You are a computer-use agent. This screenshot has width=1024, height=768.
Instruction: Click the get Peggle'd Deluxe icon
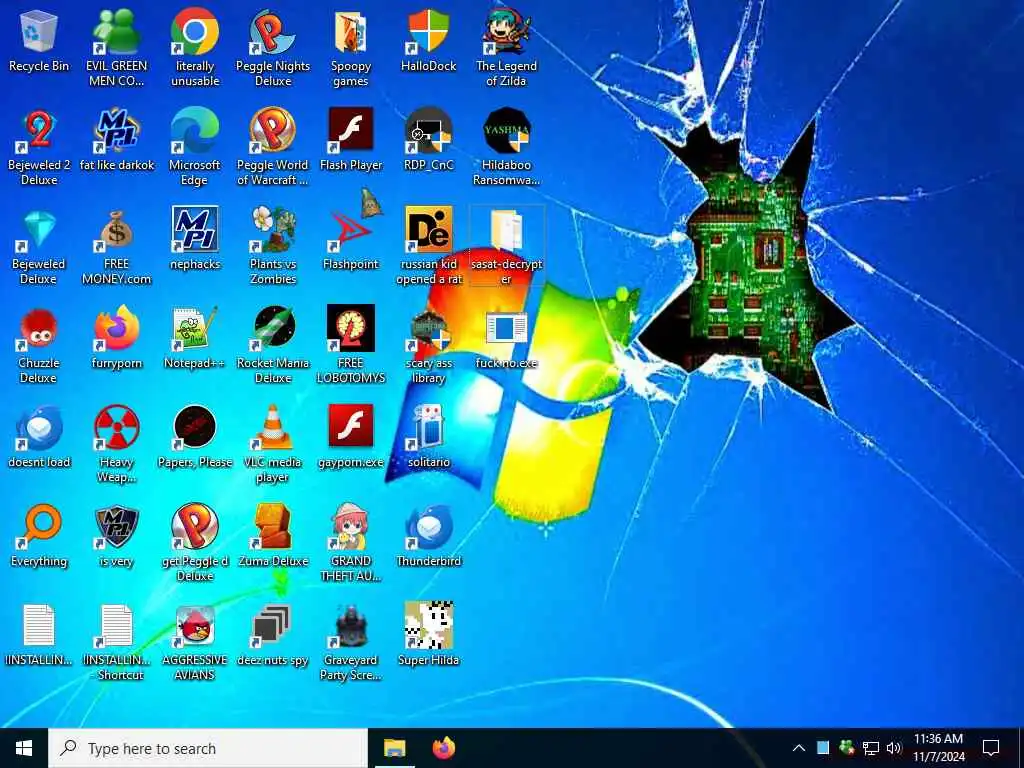195,543
